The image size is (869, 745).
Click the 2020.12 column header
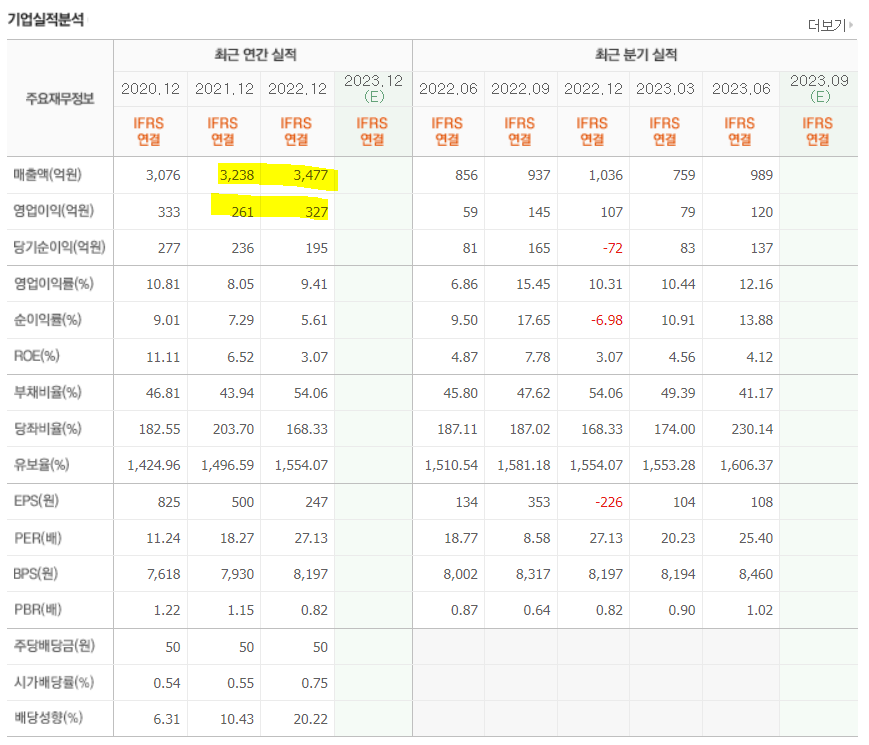click(150, 89)
